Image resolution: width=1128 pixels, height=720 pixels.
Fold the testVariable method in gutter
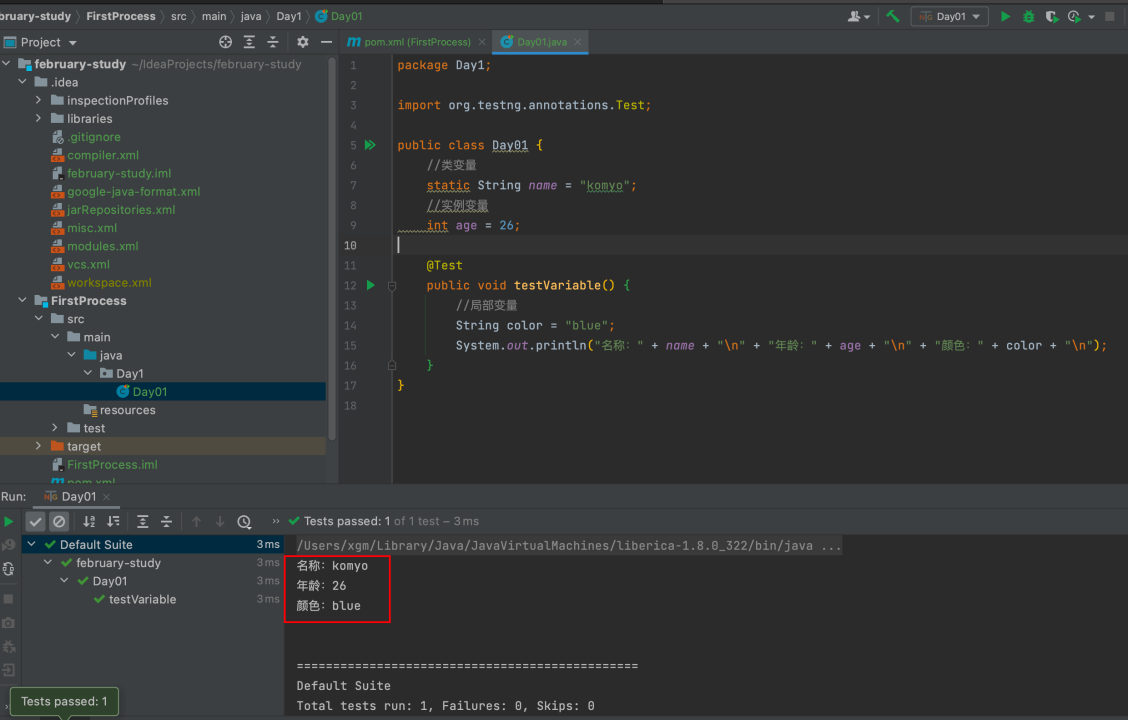point(392,286)
